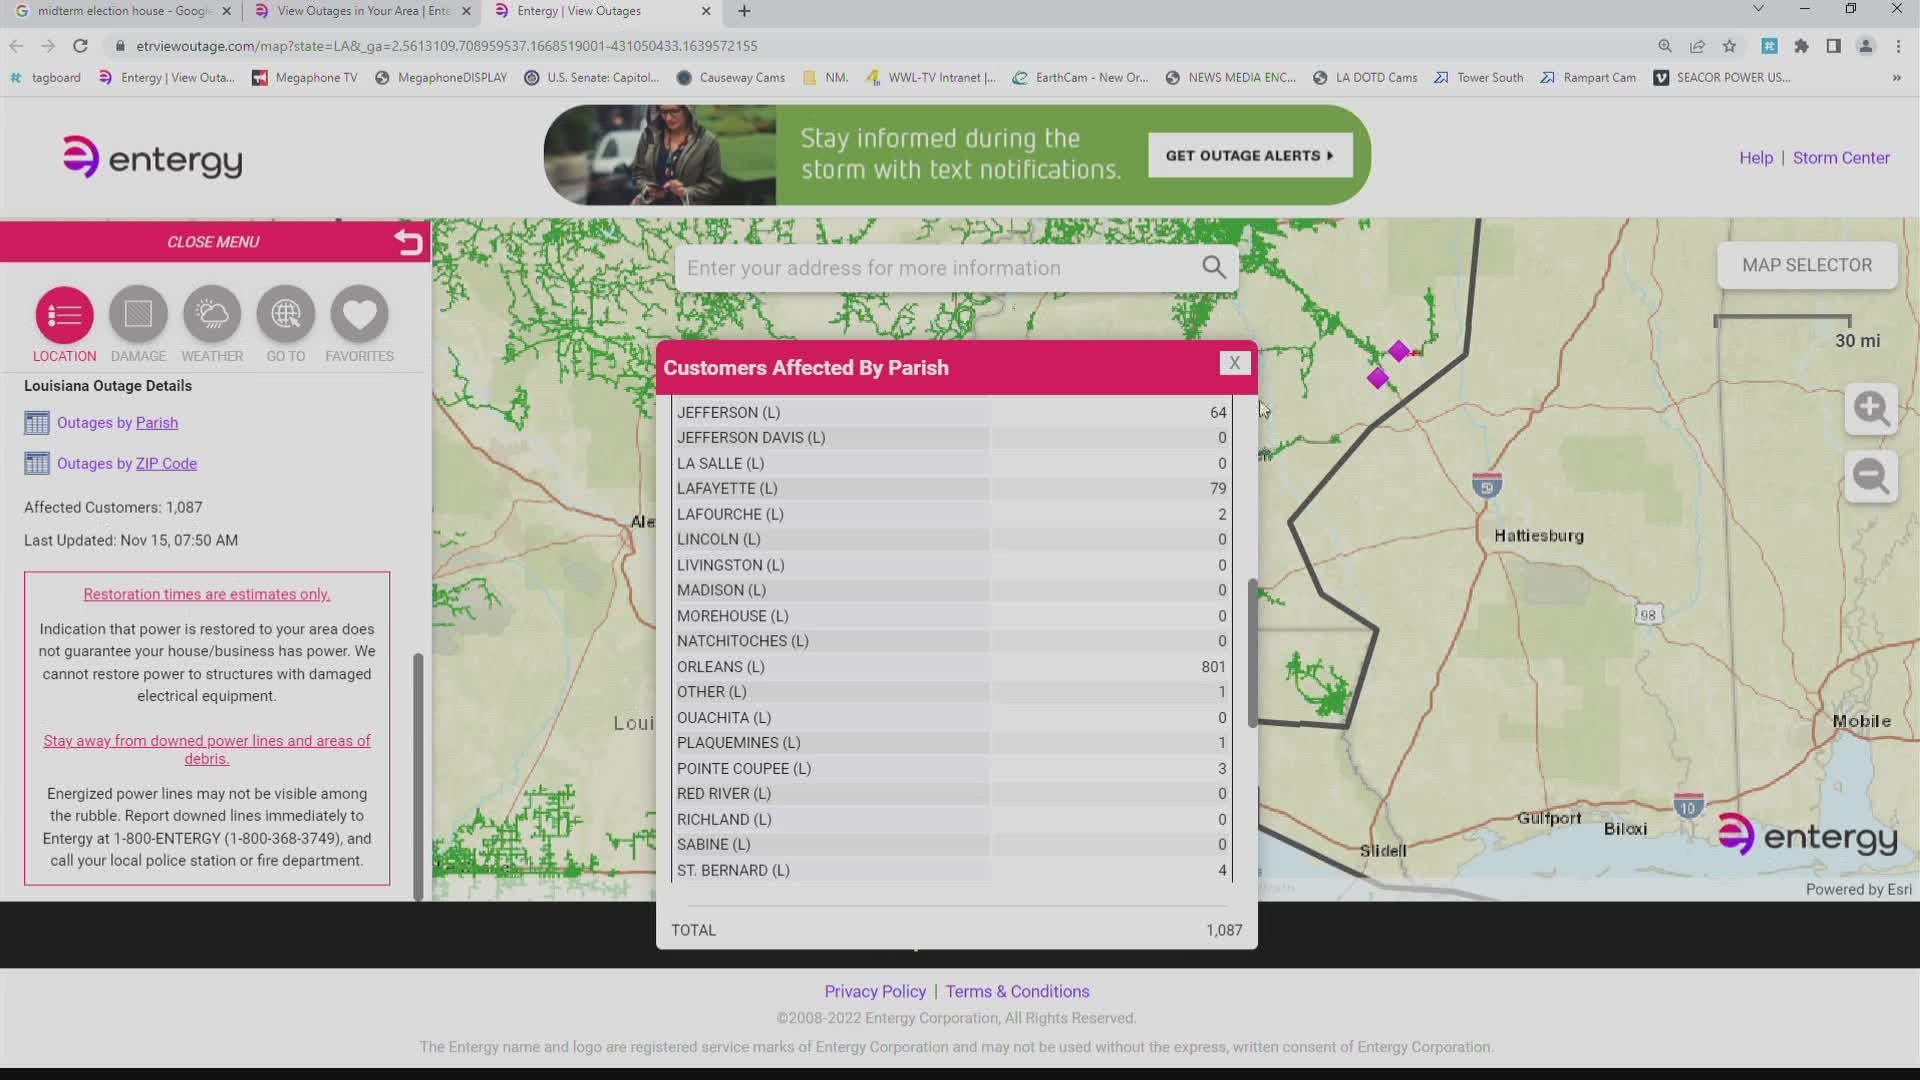Select the ORLEANS (L) row
The height and width of the screenshot is (1080, 1920).
[952, 667]
